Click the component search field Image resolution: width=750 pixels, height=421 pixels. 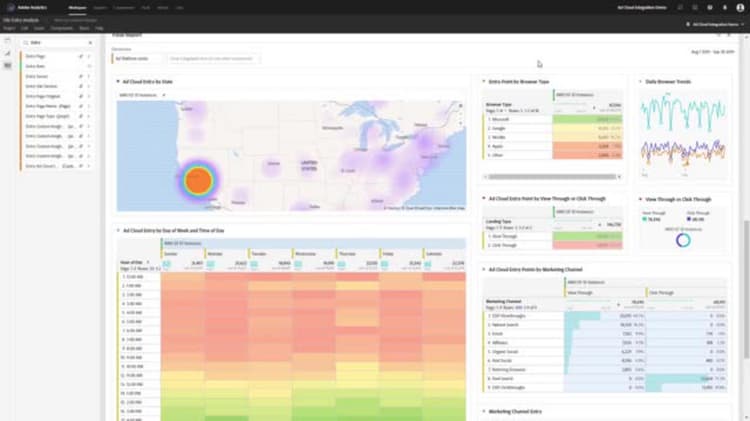coord(57,43)
